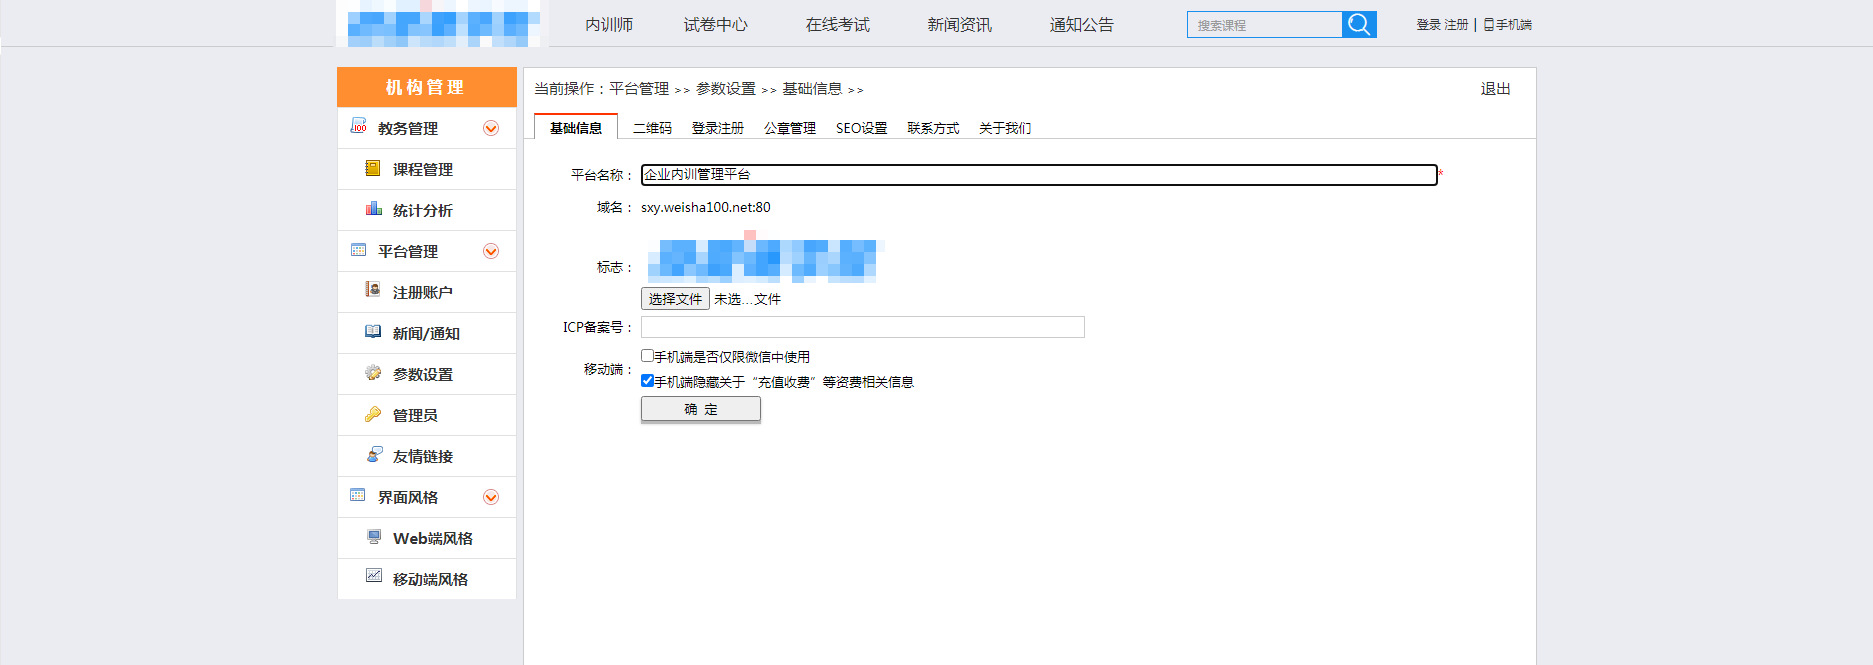Focus the ICP备案号 input field

click(863, 327)
